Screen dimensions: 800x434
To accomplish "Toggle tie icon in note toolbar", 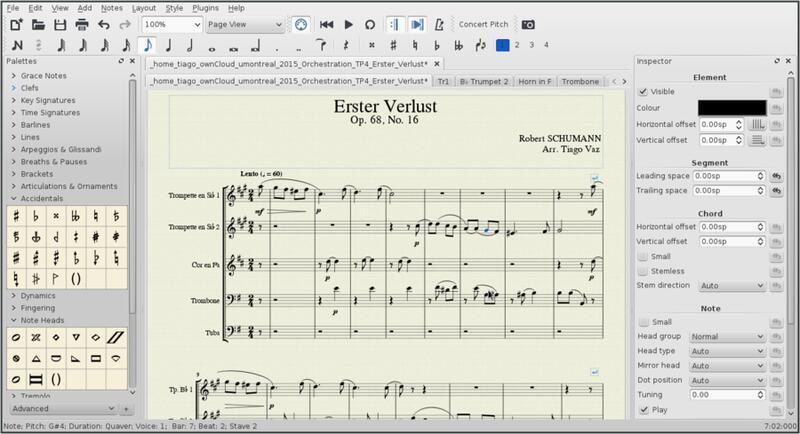I will coord(321,45).
